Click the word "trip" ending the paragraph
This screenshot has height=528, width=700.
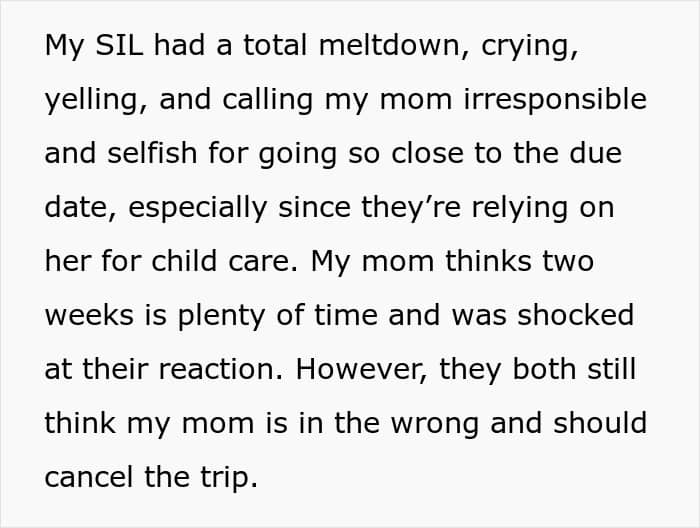coord(229,477)
